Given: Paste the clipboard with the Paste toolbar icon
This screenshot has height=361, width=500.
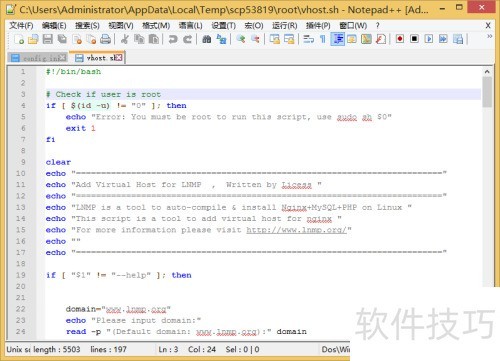Looking at the screenshot, I should tap(153, 39).
